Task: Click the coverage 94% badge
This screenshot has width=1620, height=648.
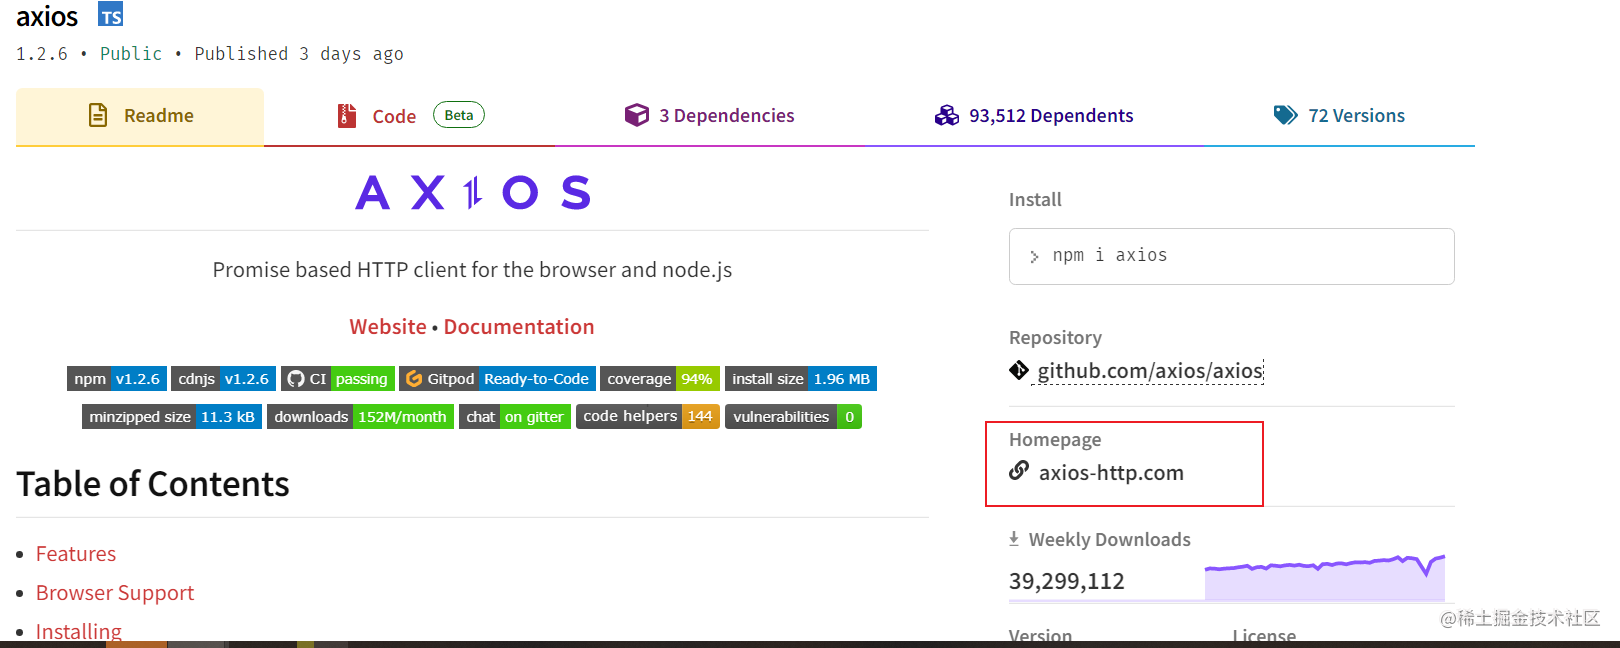Action: [x=660, y=379]
